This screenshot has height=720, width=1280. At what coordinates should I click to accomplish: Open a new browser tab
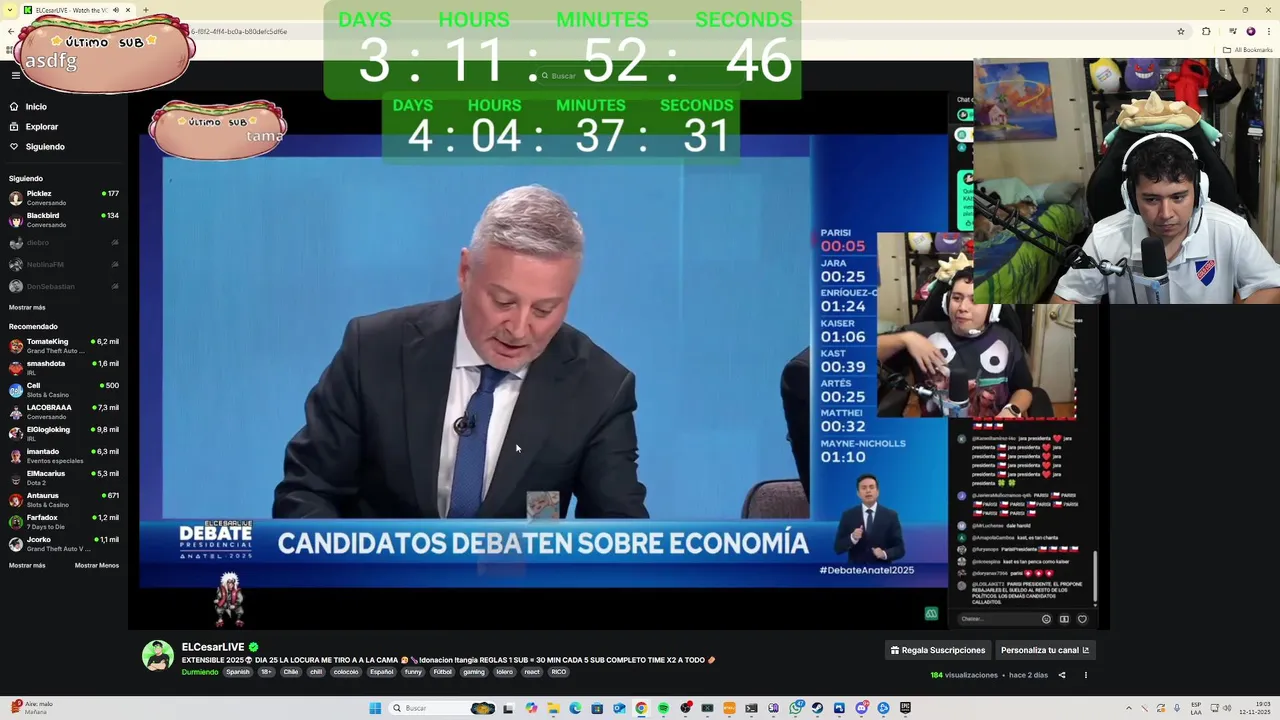(145, 10)
